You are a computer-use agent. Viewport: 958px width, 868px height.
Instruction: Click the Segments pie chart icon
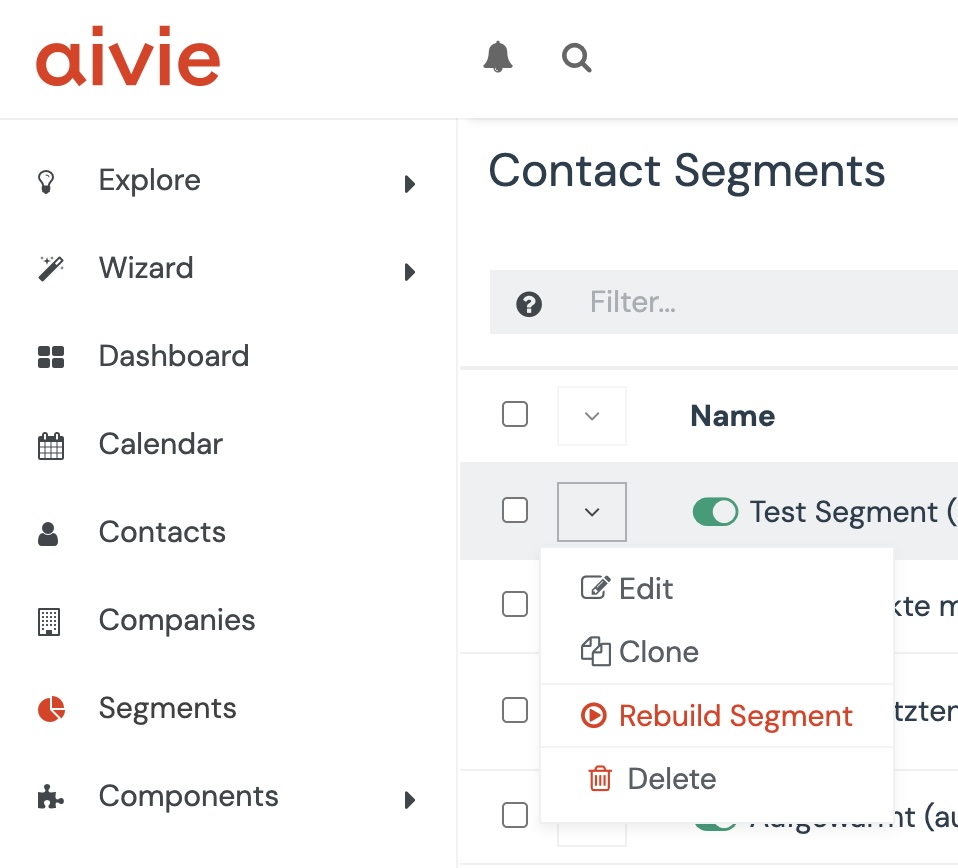51,709
